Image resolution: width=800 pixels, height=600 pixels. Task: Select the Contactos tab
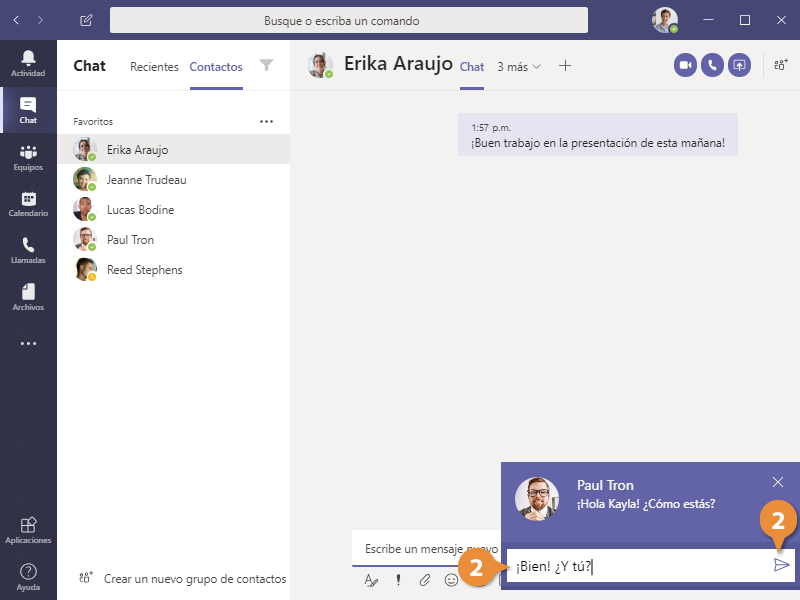tap(216, 67)
